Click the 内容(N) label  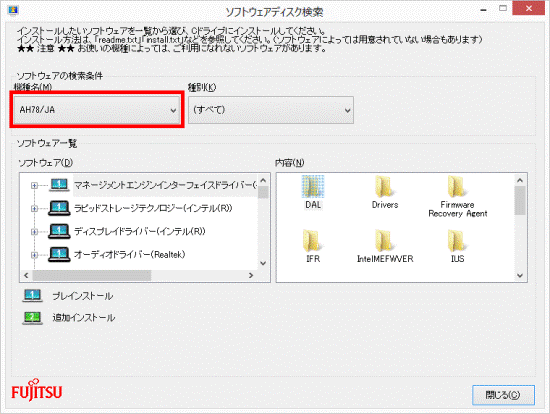pos(289,163)
